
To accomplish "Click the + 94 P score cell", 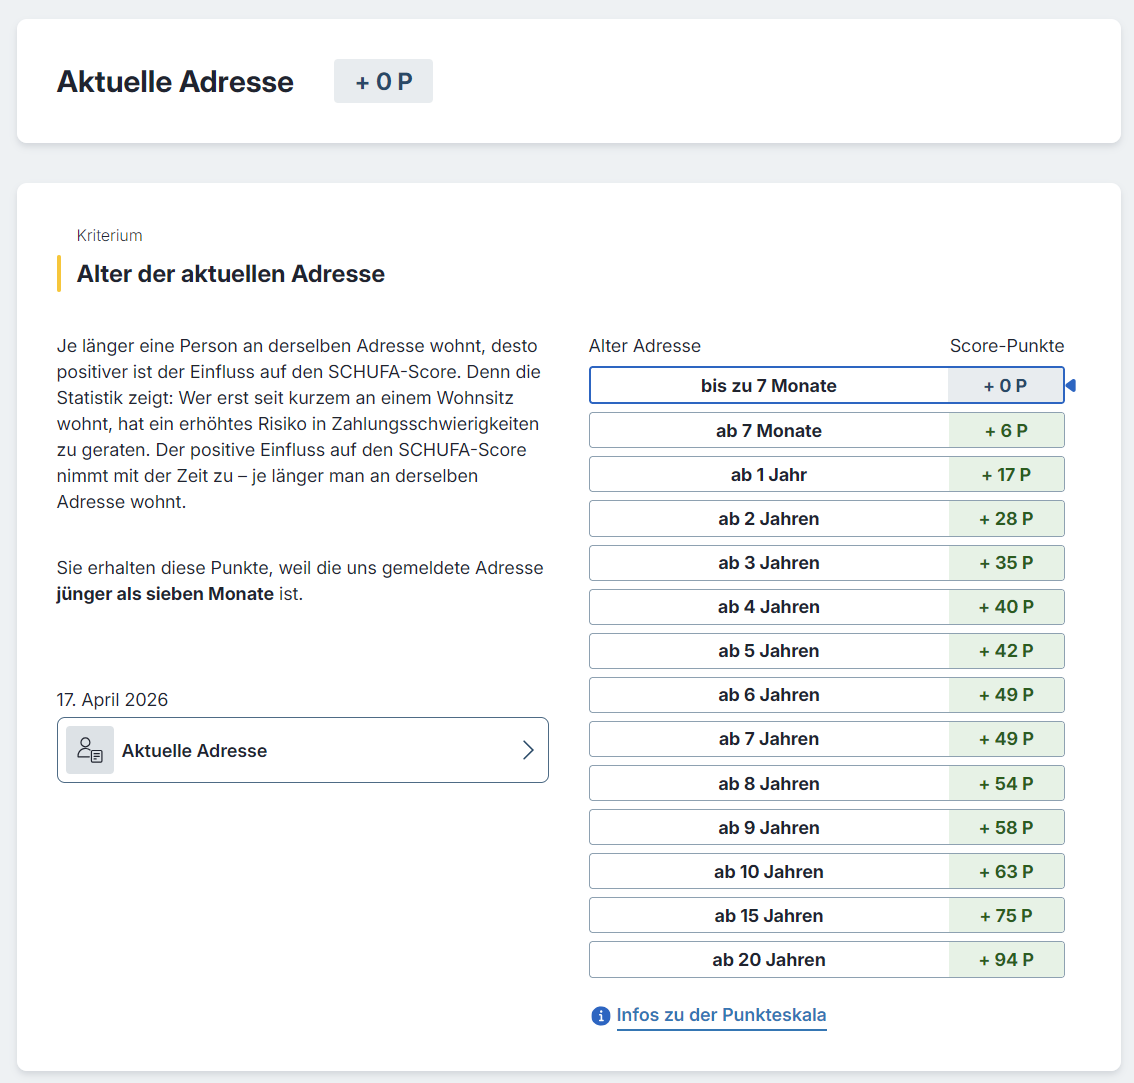I will [x=1006, y=960].
